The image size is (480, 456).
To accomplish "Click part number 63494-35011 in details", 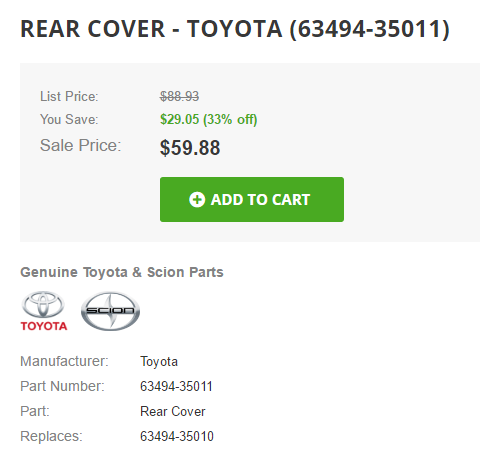I will point(176,387).
